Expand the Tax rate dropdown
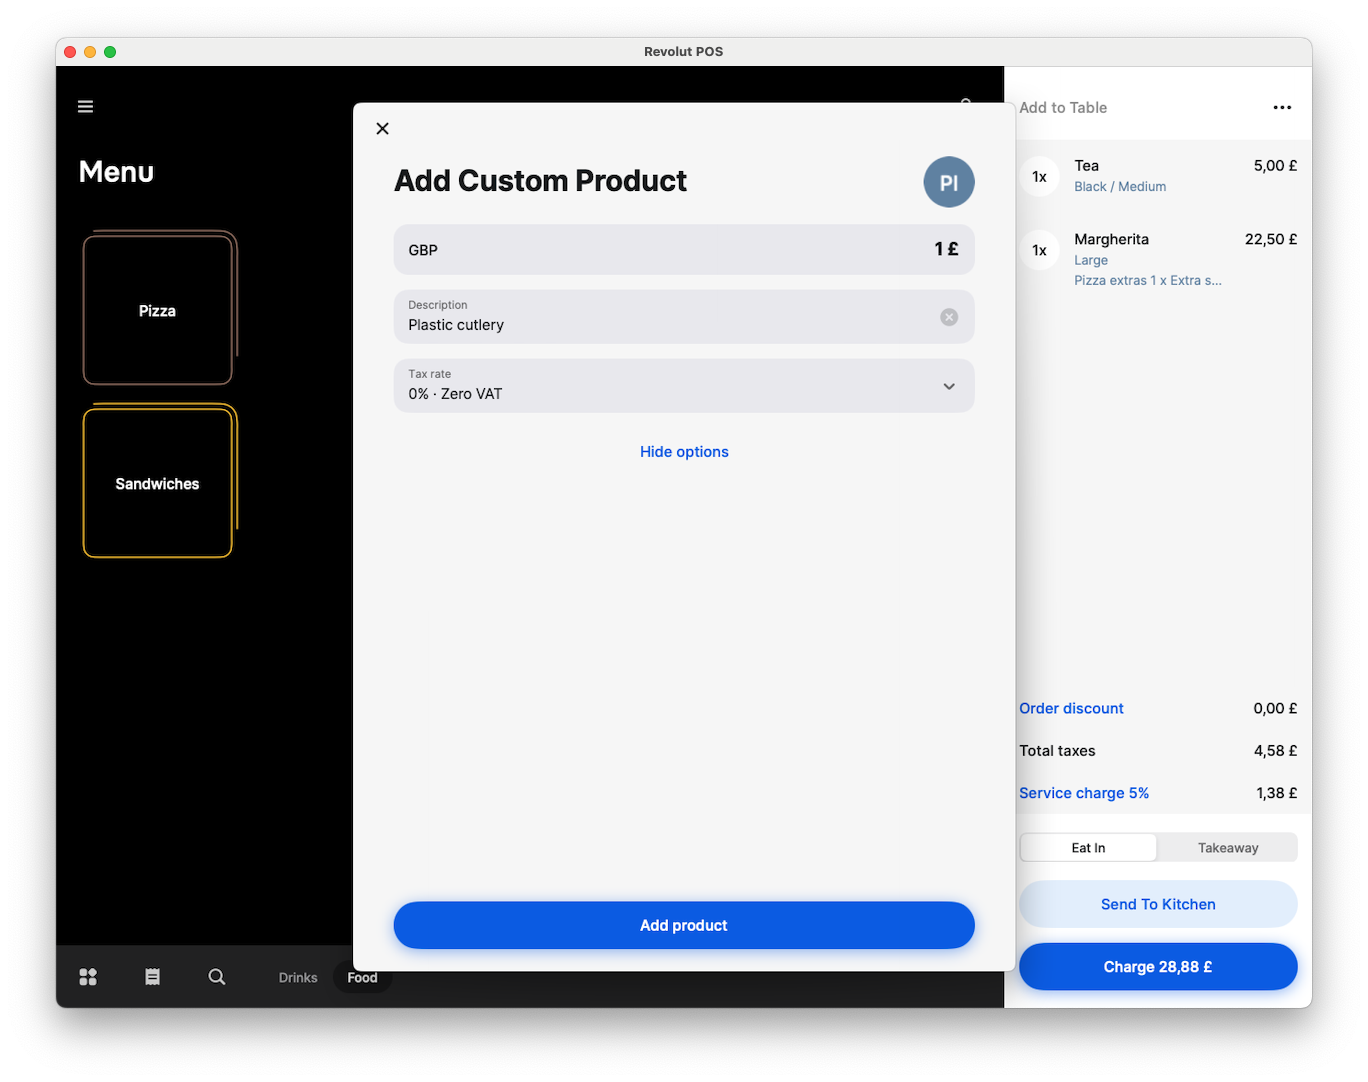This screenshot has width=1368, height=1082. (684, 386)
